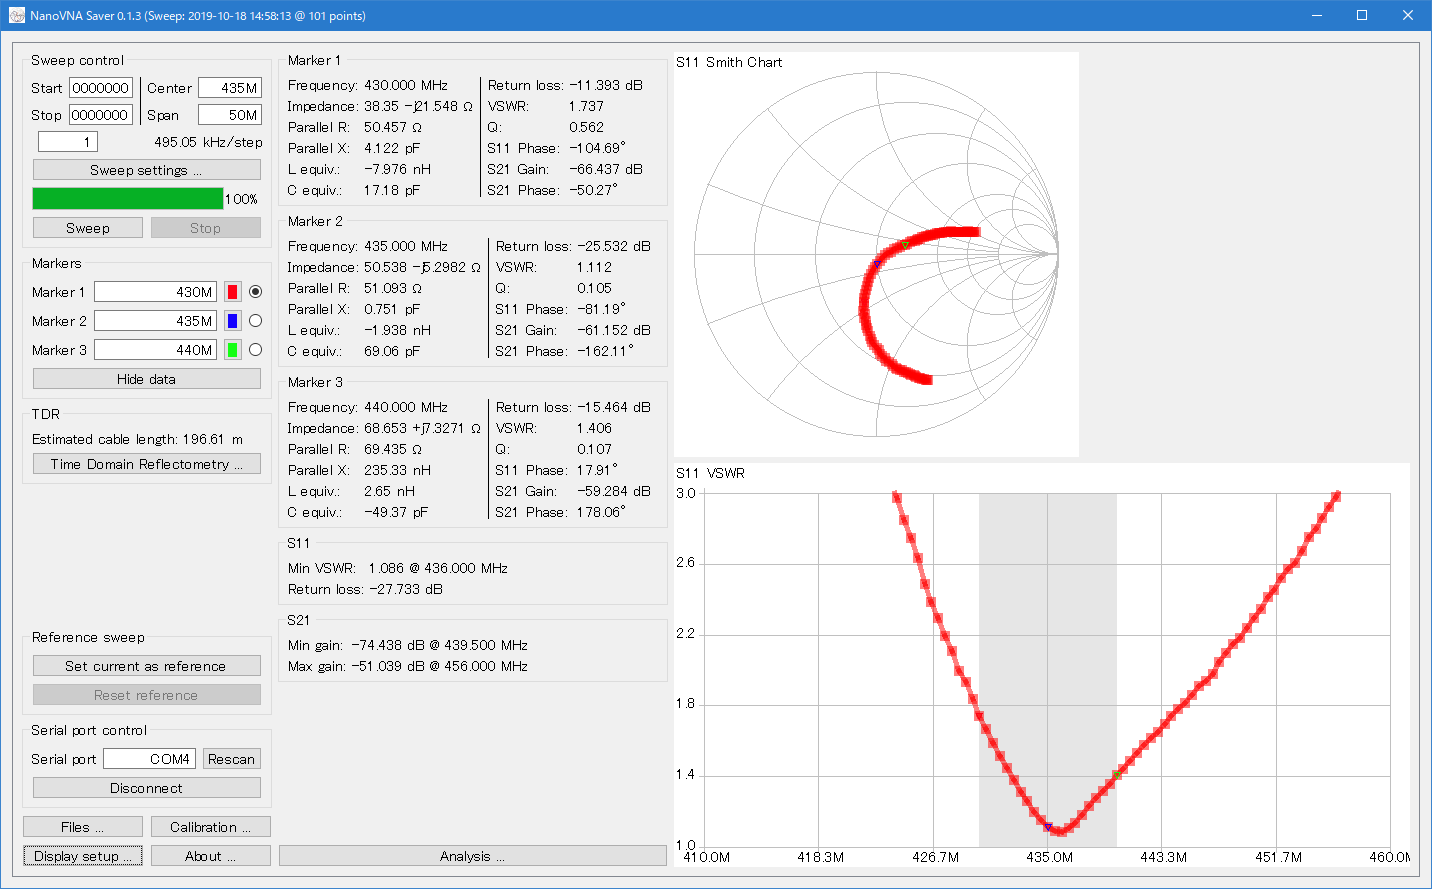
Task: Click the green marker on Smith chart
Action: pos(905,245)
